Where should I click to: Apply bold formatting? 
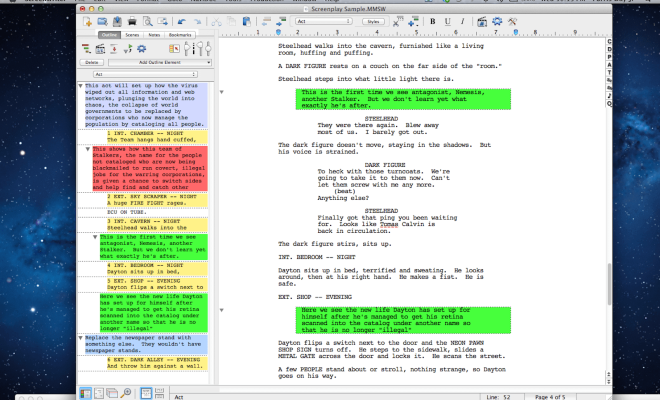[x=432, y=21]
